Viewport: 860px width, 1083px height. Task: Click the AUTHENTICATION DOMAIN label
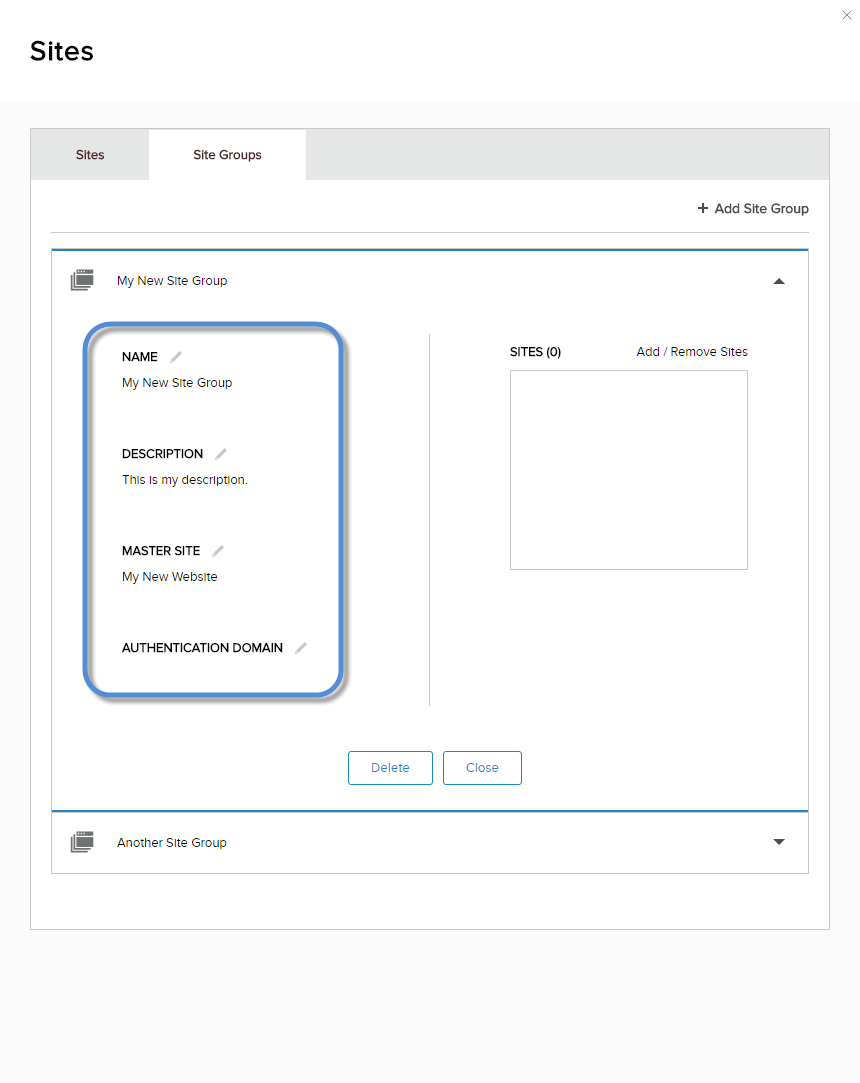pos(202,648)
